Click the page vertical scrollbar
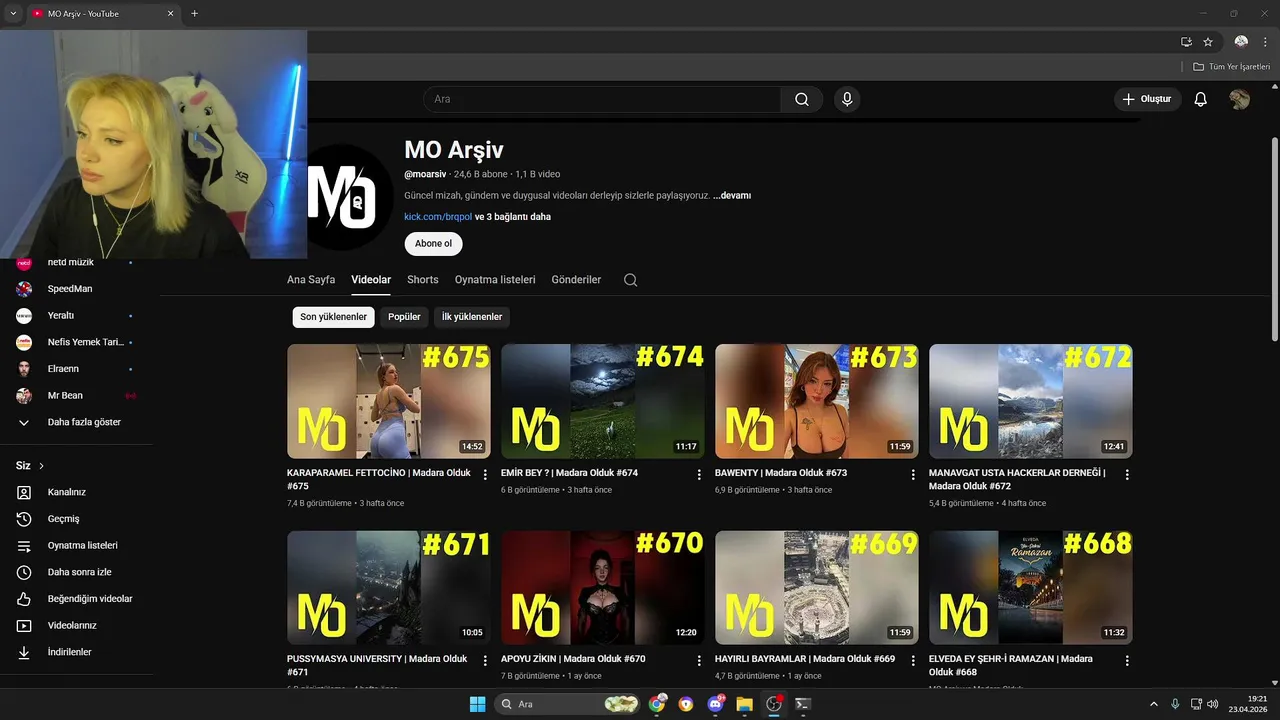 pyautogui.click(x=1274, y=240)
